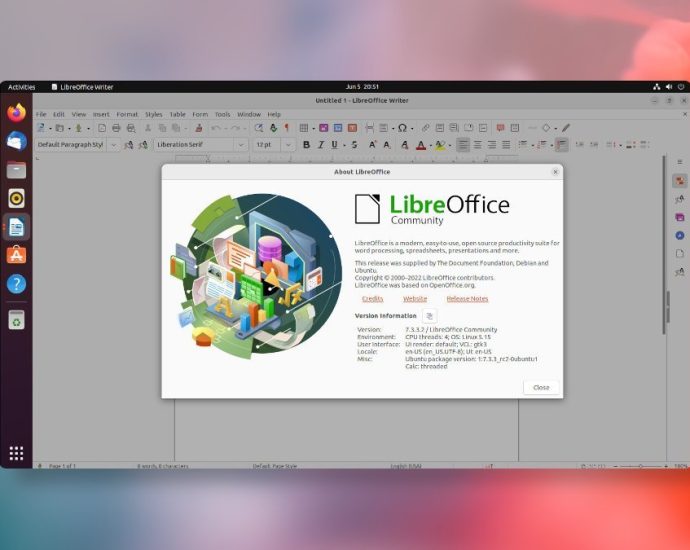Apply the yellow highlighting color swatch
This screenshot has height=550, width=690.
[x=440, y=145]
